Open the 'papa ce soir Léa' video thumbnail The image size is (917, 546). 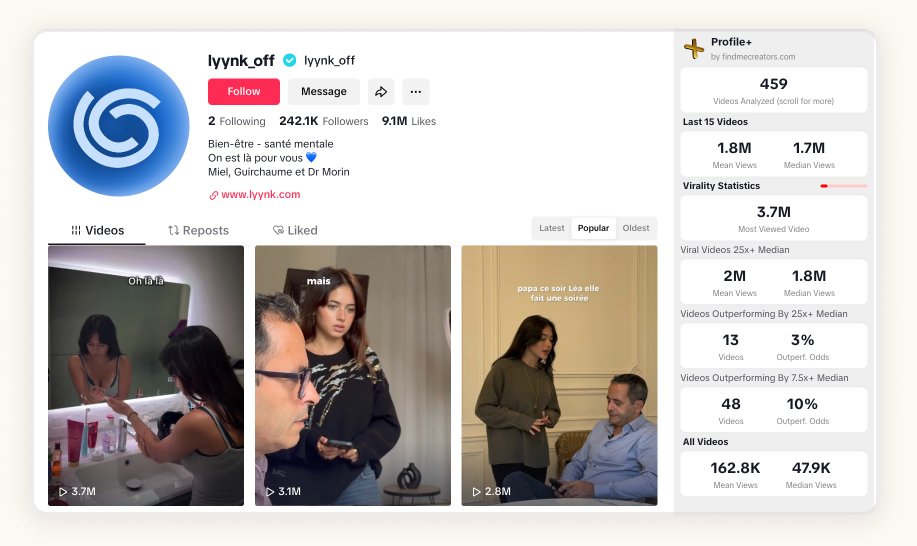559,375
